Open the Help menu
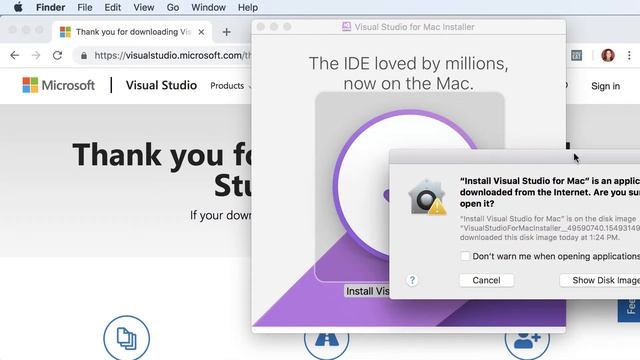 tap(248, 7)
